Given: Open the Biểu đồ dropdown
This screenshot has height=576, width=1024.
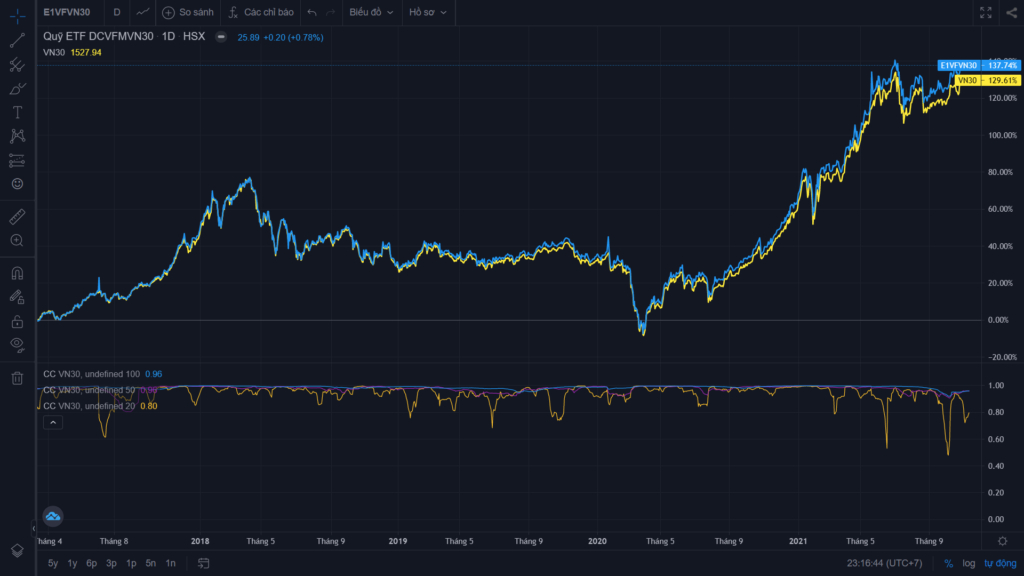Looking at the screenshot, I should 371,12.
